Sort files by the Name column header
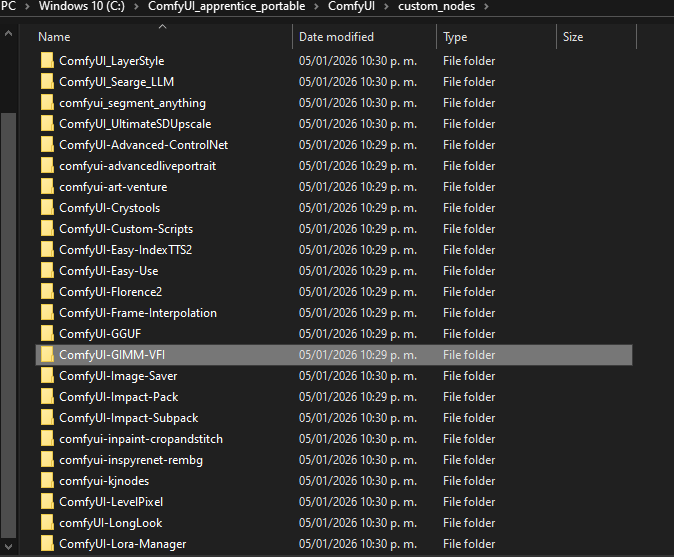This screenshot has width=674, height=557. click(x=163, y=37)
